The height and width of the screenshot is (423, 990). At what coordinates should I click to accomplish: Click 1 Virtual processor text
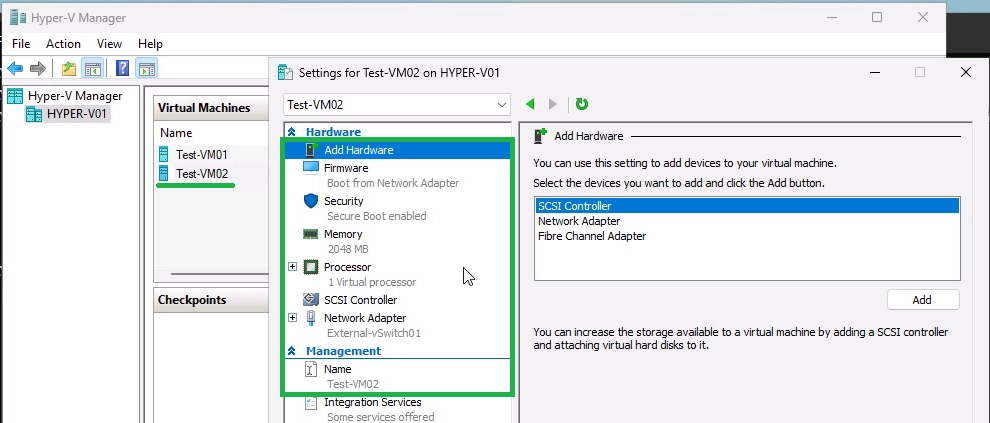click(x=372, y=282)
